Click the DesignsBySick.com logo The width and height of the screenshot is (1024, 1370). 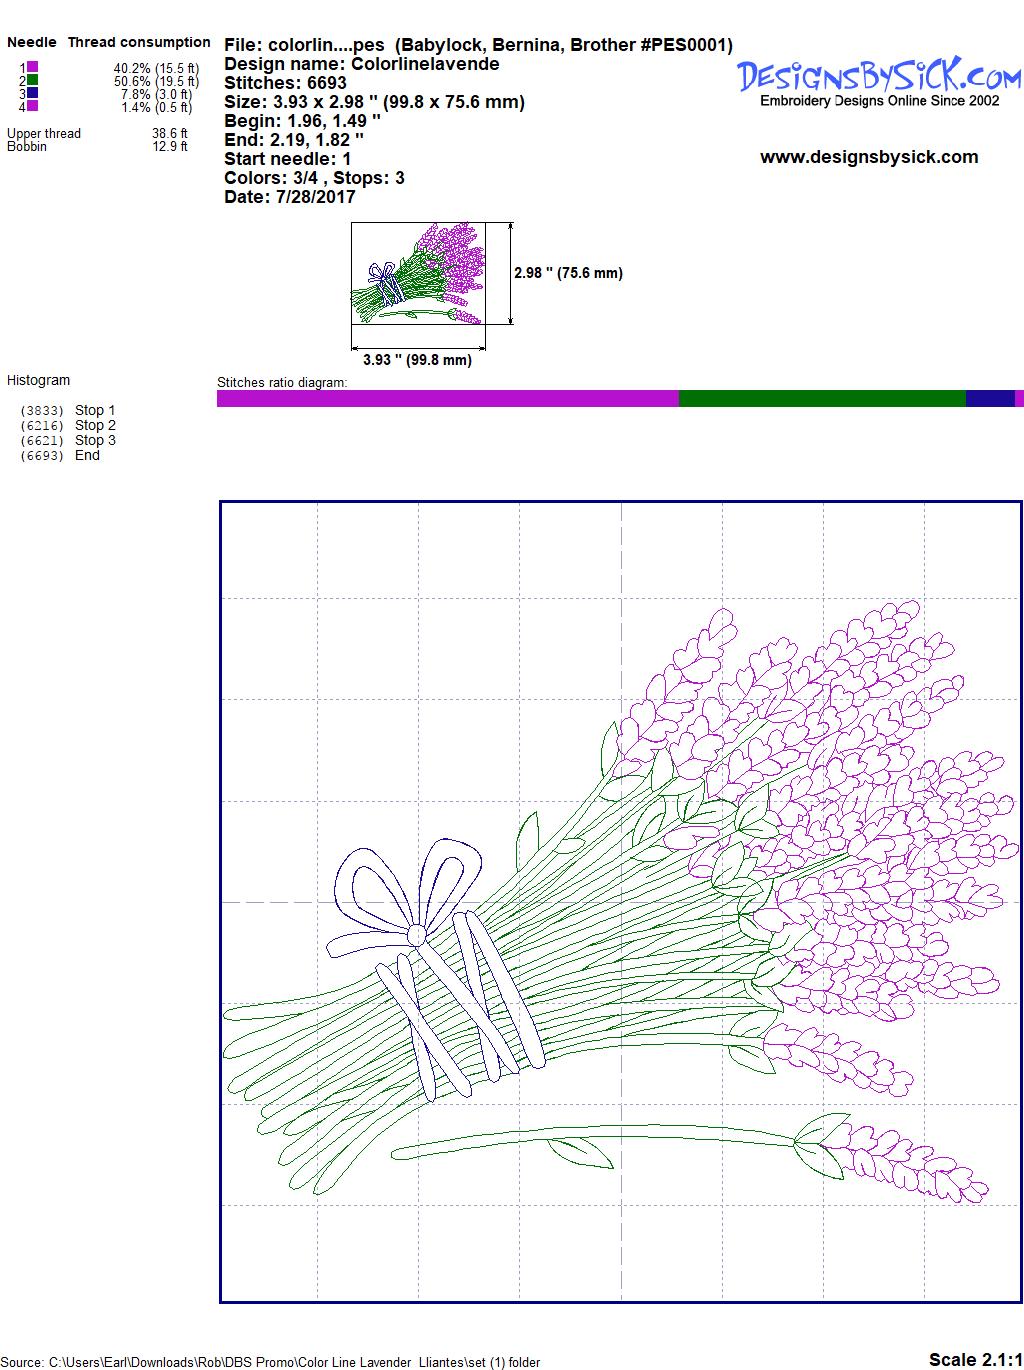click(879, 76)
